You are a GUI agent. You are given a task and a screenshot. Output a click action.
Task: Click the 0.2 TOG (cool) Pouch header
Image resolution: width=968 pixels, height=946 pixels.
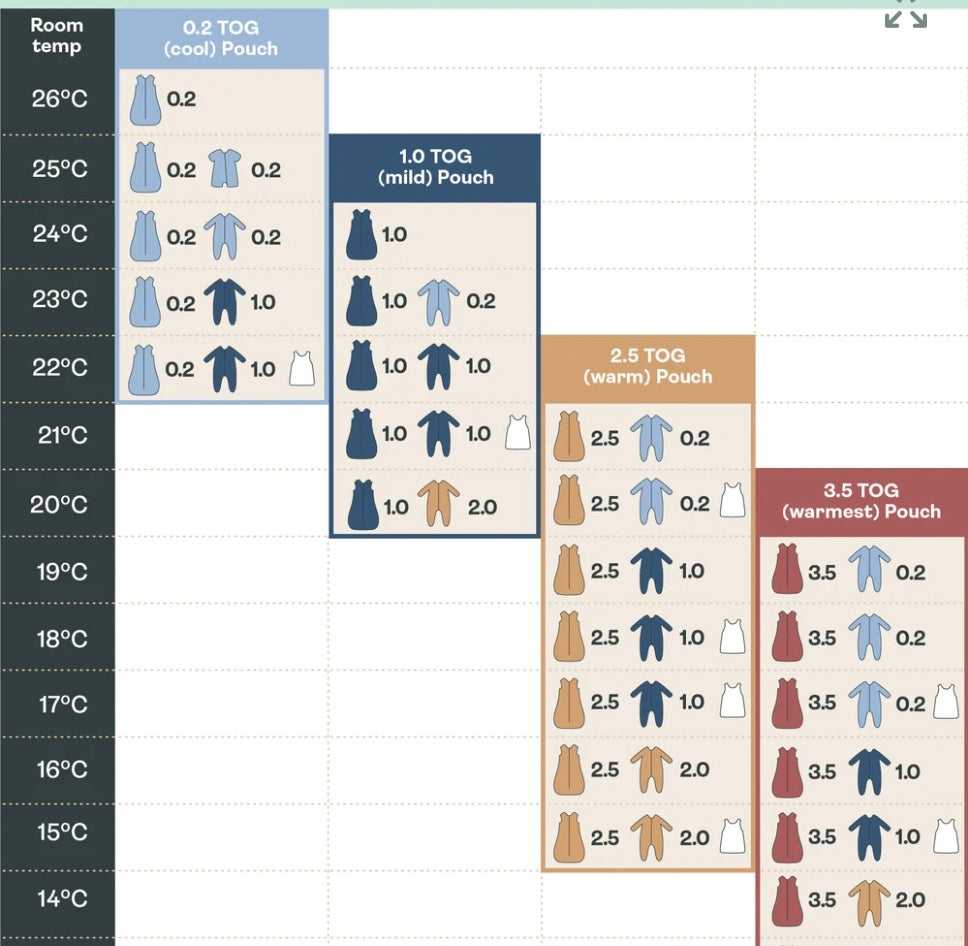(221, 38)
